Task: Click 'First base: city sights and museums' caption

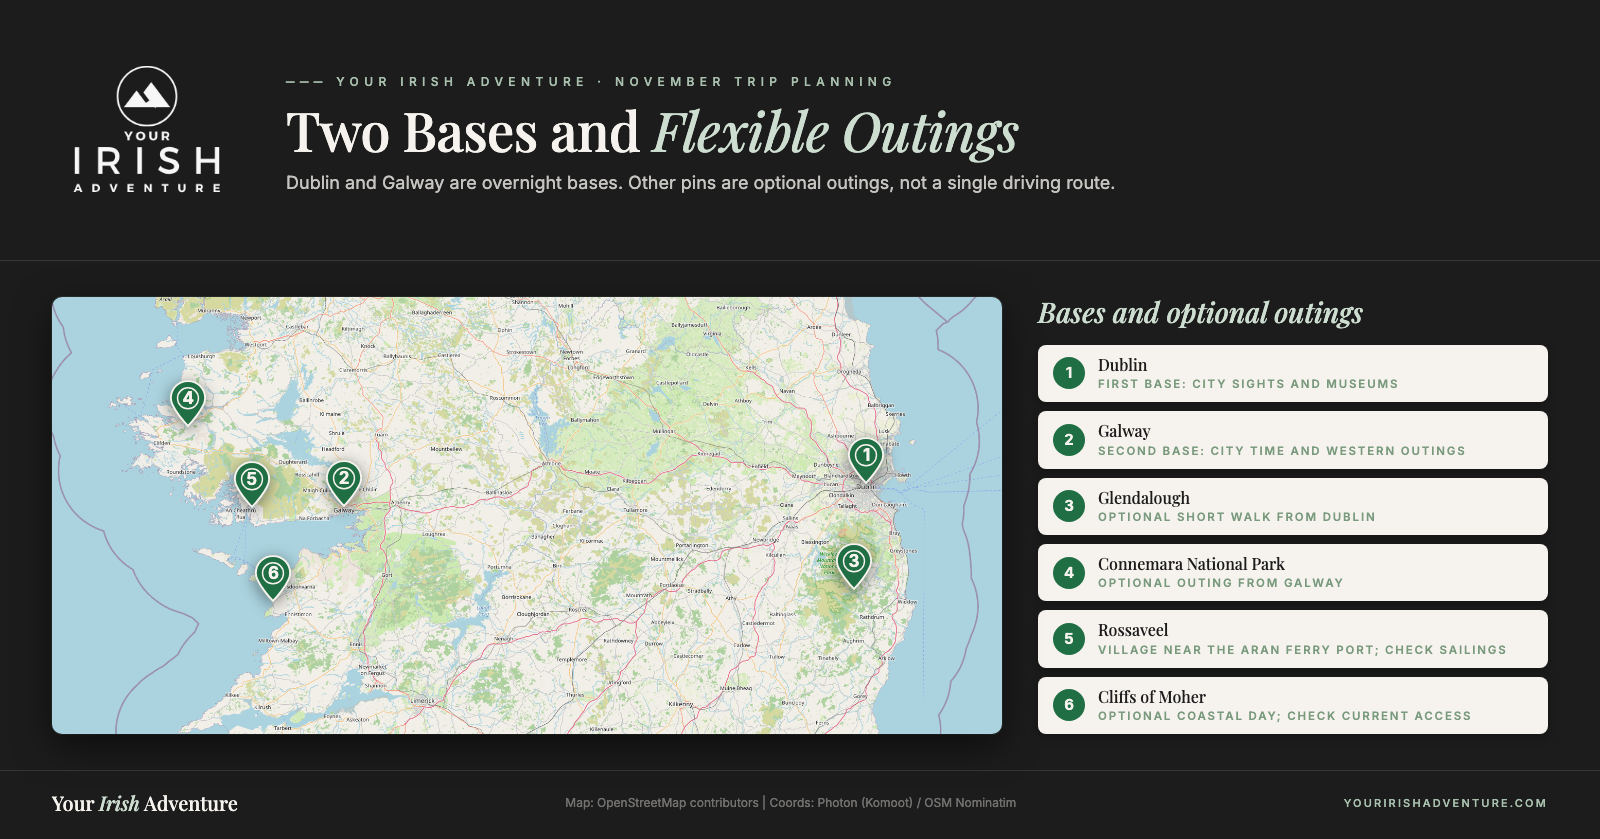Action: point(1248,384)
